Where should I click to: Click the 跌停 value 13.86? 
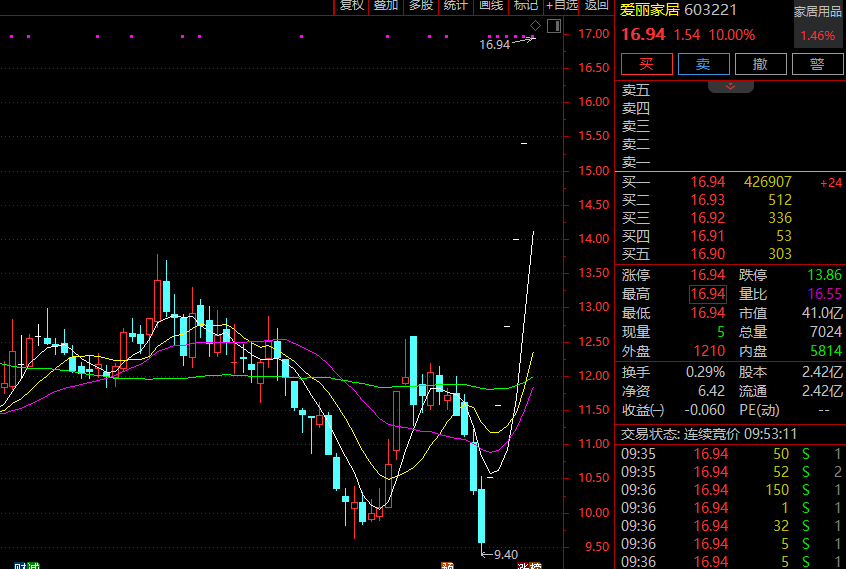[x=824, y=275]
